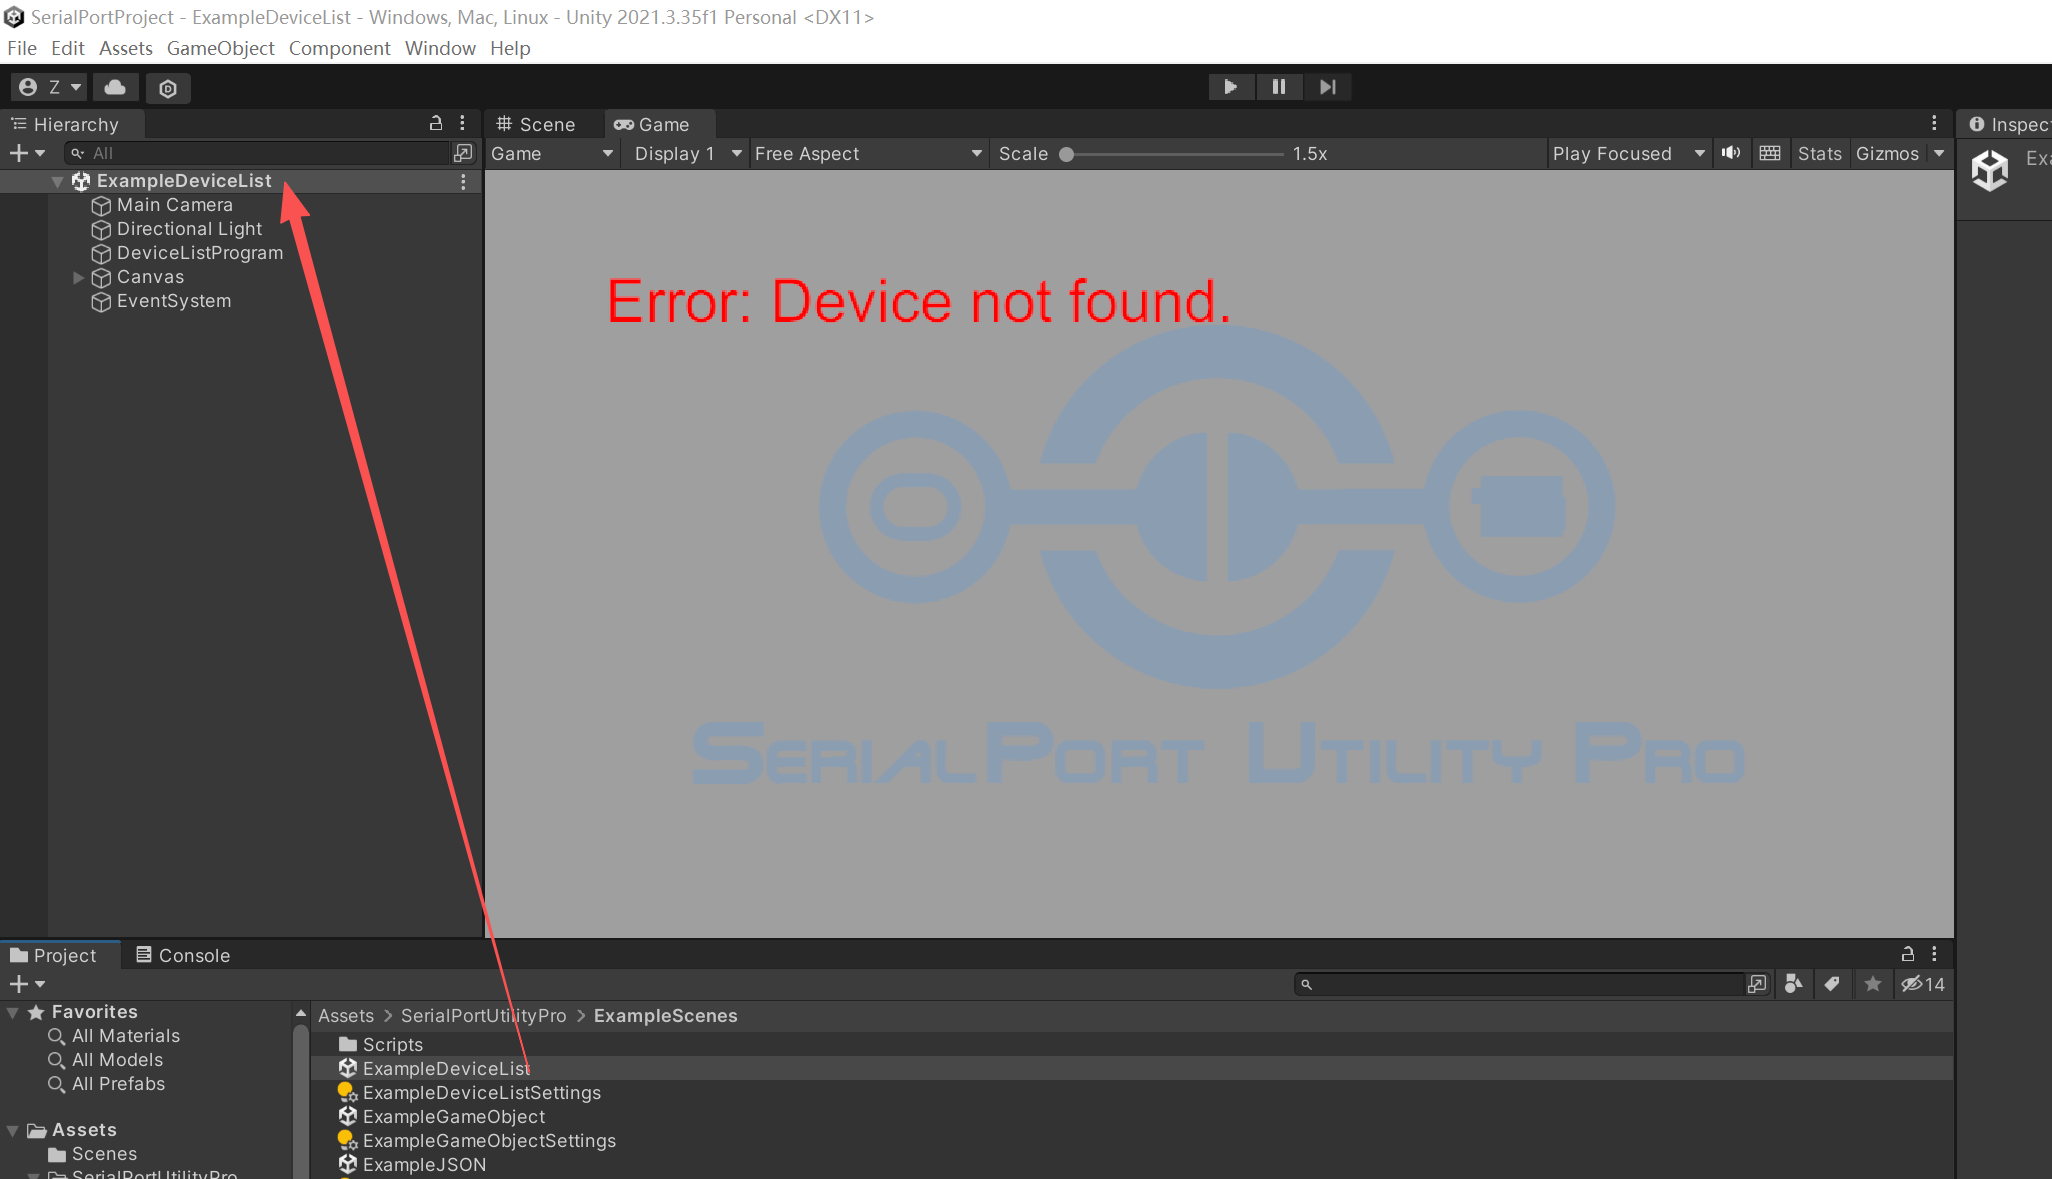Switch to the Project tab
2052x1179 pixels.
[60, 955]
